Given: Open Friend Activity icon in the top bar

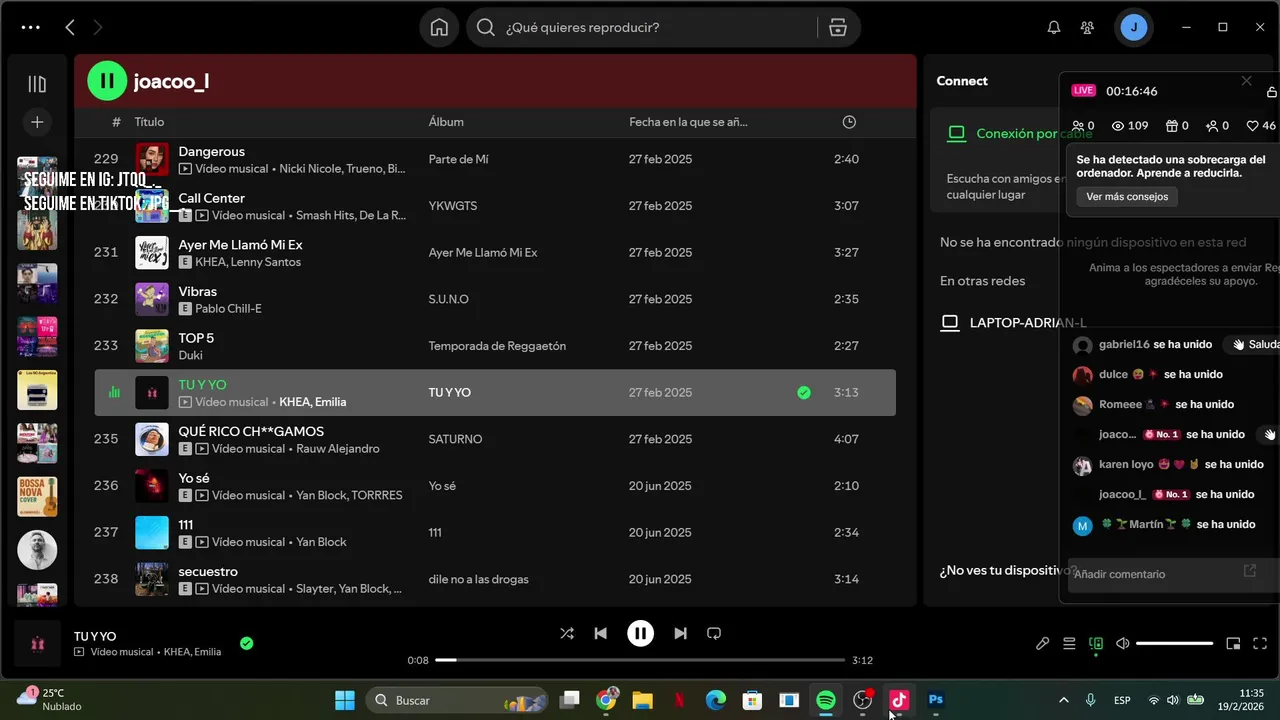Looking at the screenshot, I should pos(1087,27).
